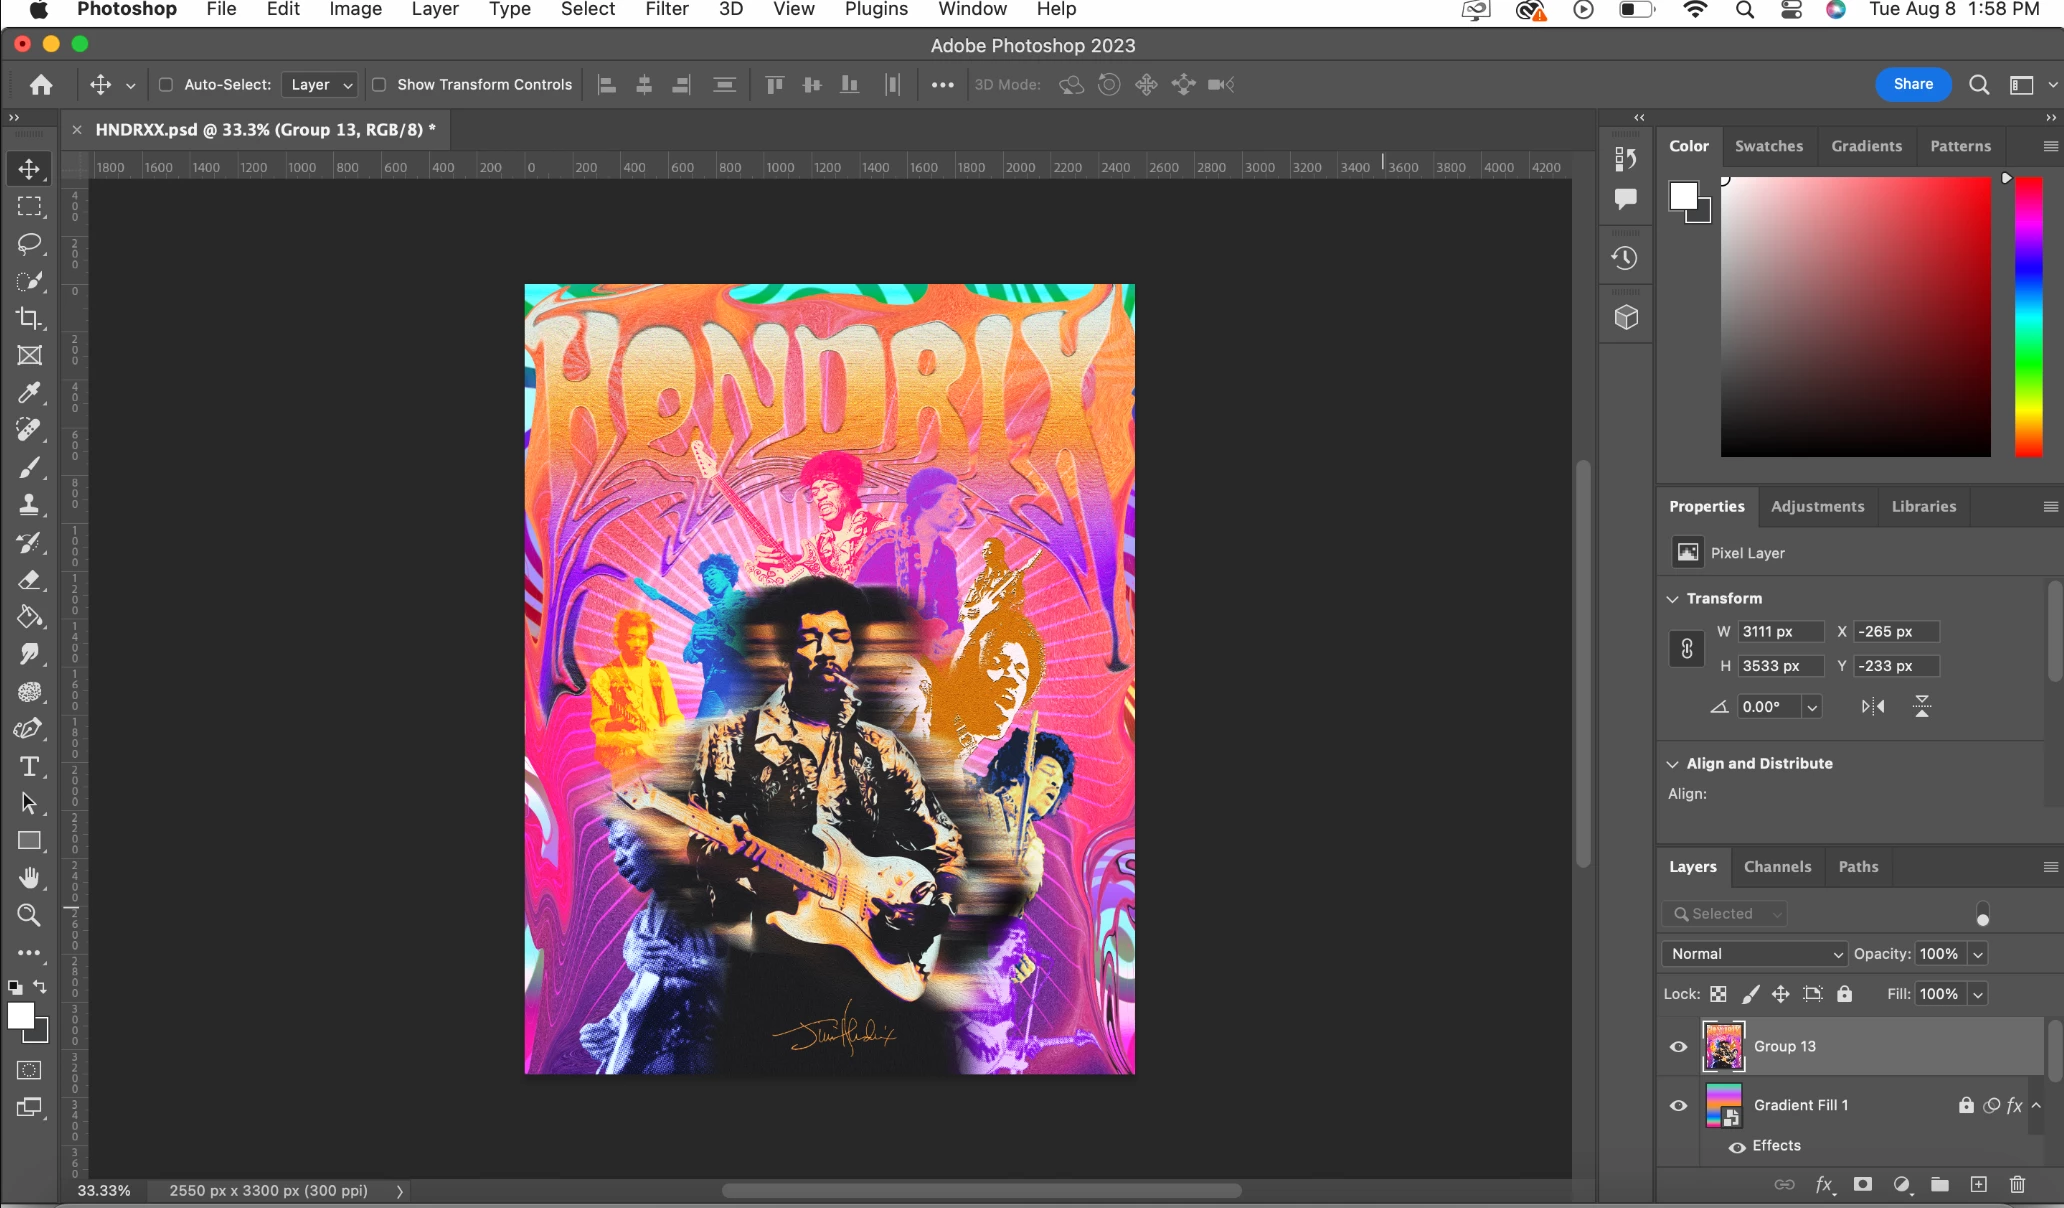This screenshot has width=2064, height=1208.
Task: Select the Lasso tool
Action: 29,243
